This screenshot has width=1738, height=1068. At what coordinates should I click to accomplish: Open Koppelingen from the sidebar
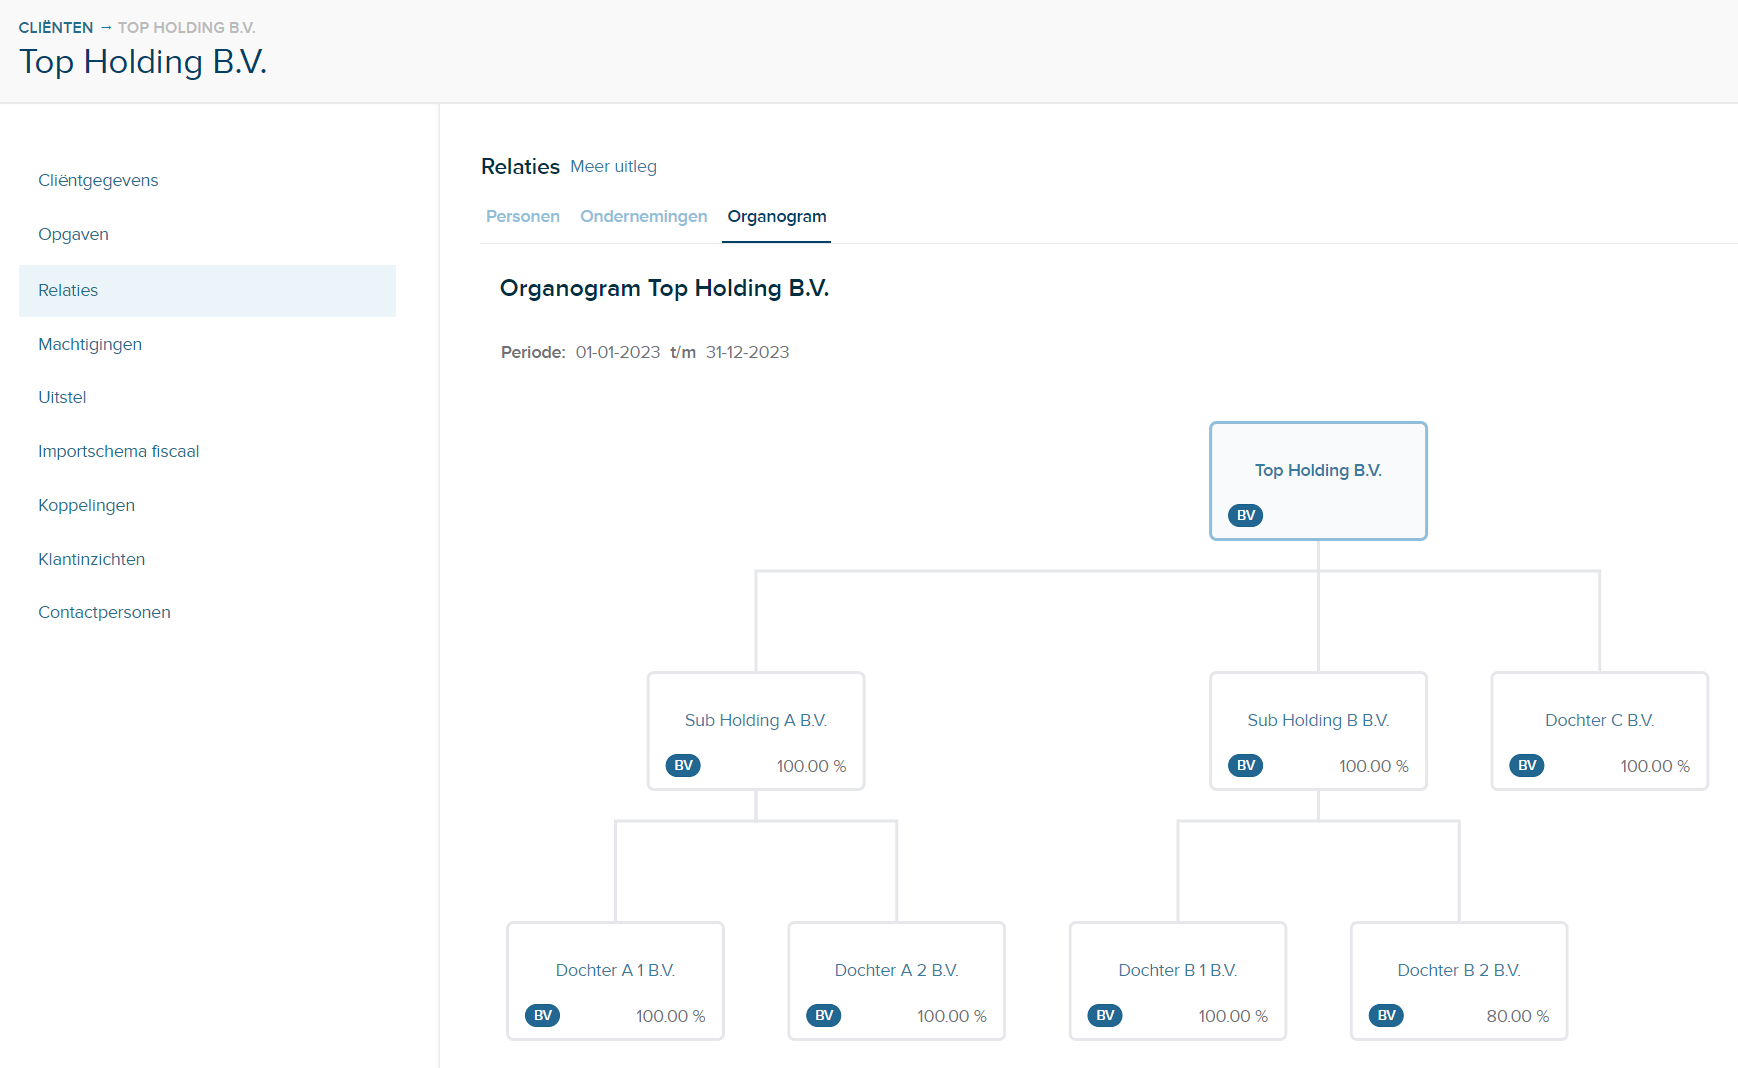[x=86, y=506]
